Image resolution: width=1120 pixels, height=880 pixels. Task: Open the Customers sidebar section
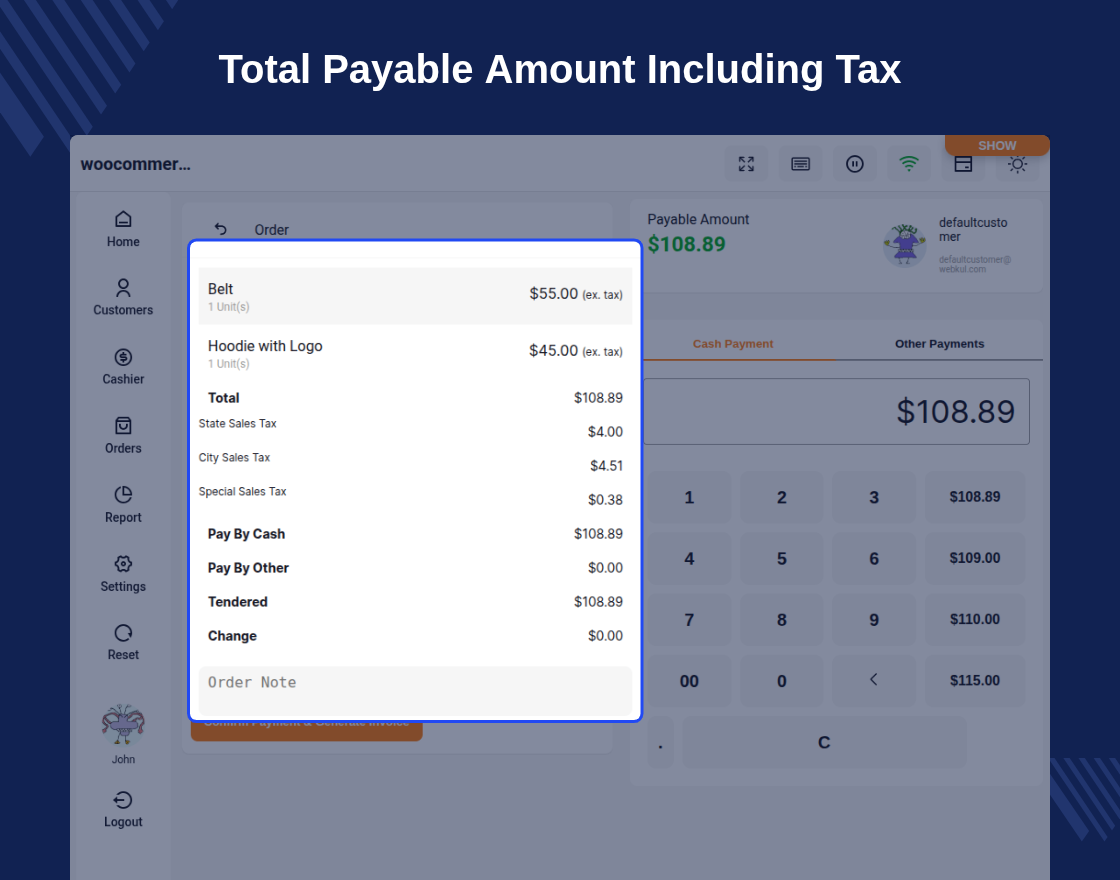point(123,297)
